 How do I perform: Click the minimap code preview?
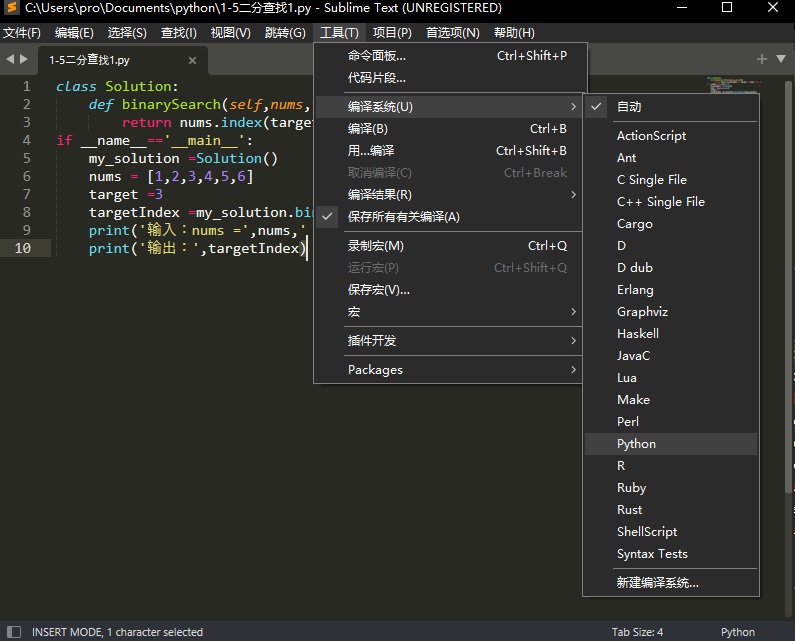pos(733,85)
